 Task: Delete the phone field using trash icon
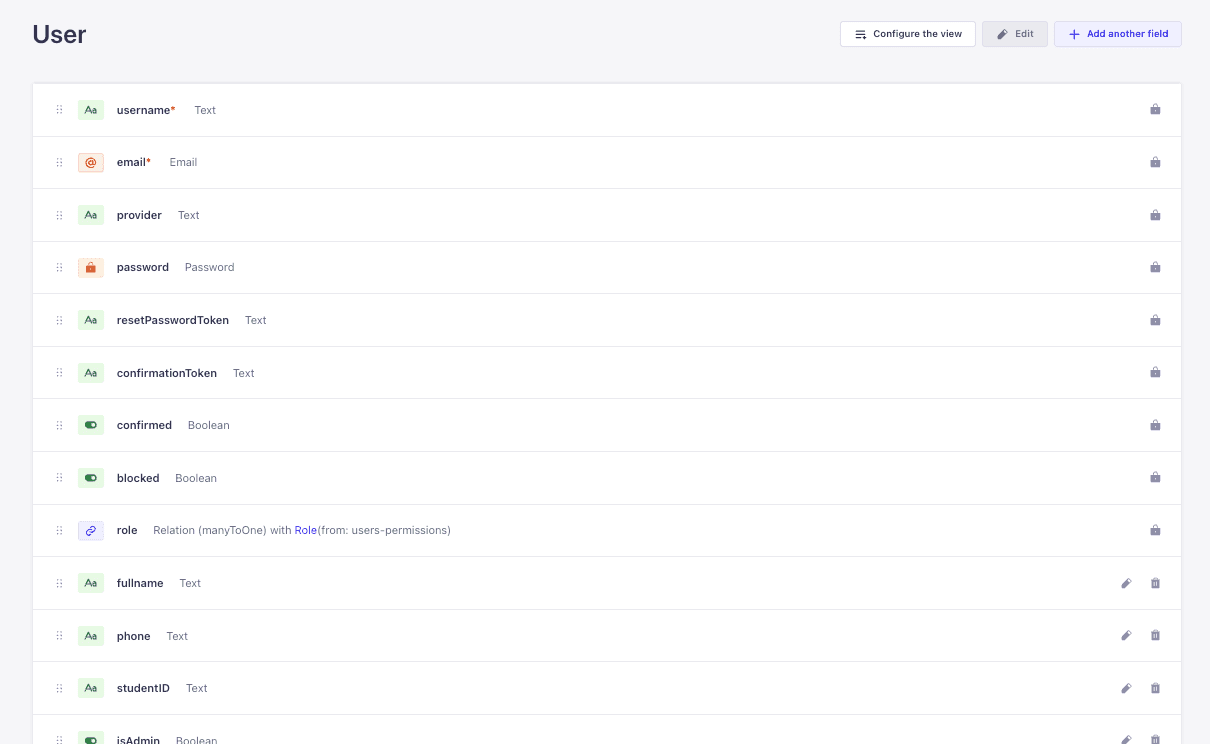click(x=1155, y=635)
